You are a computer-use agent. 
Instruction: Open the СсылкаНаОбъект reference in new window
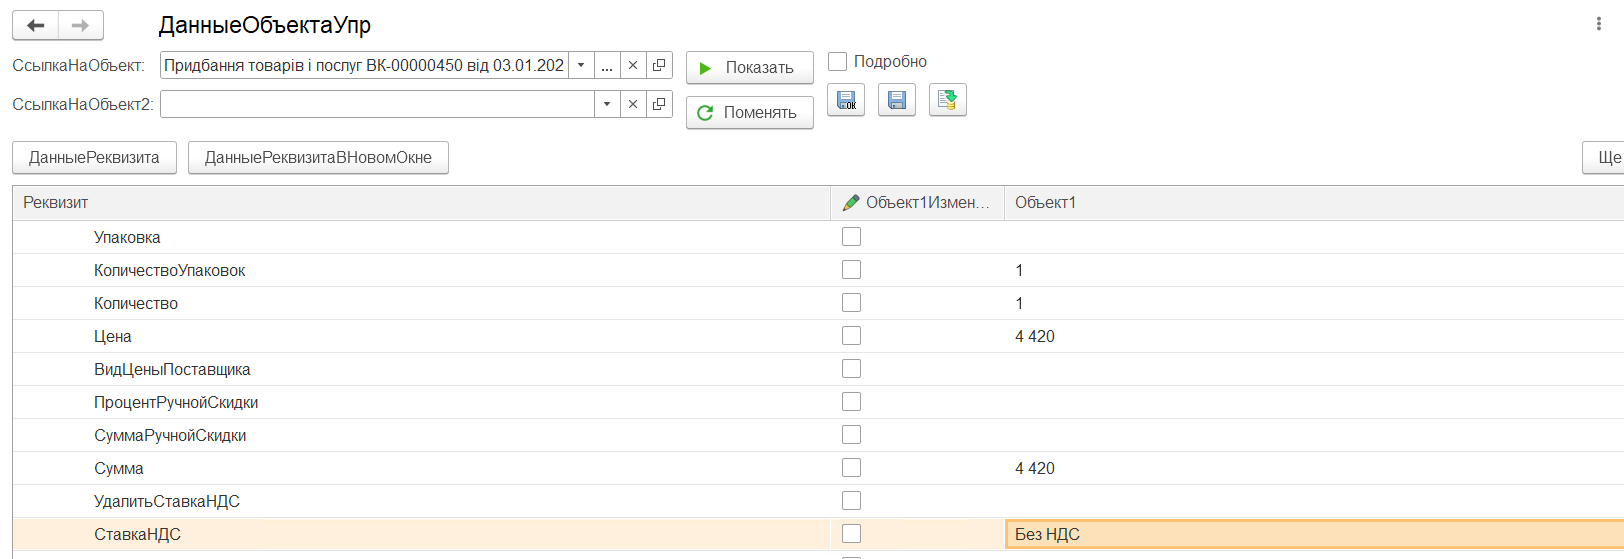click(659, 65)
